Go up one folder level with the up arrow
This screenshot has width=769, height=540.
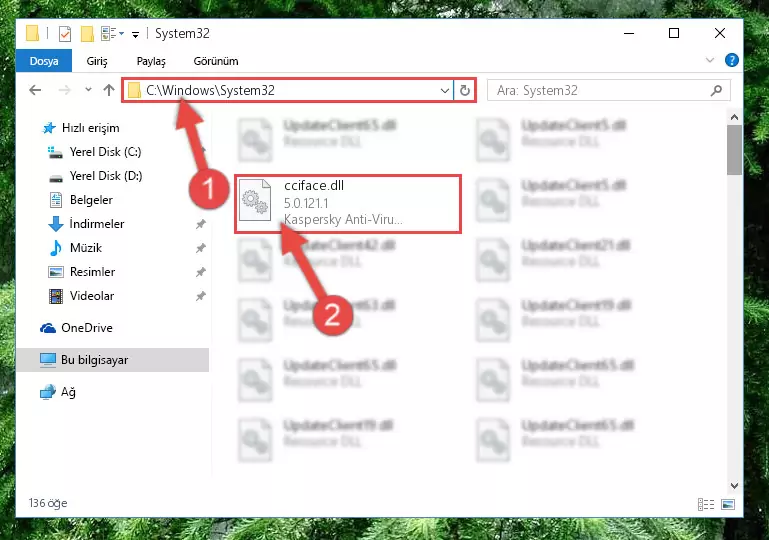point(109,90)
